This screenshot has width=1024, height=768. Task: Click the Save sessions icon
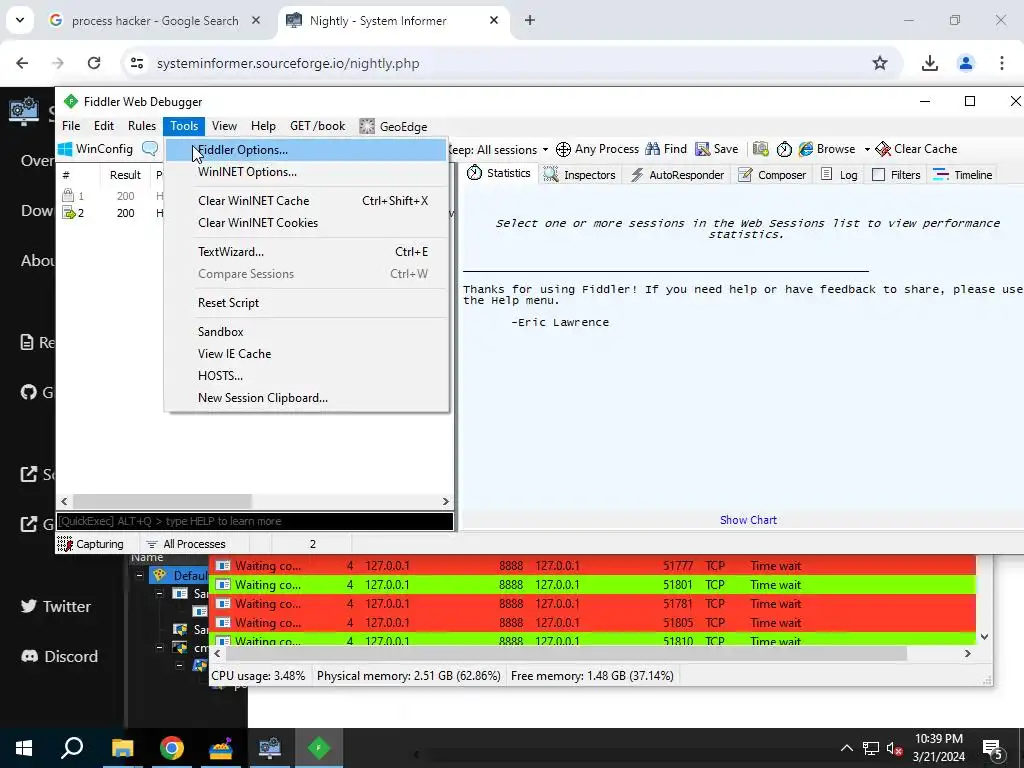point(702,150)
